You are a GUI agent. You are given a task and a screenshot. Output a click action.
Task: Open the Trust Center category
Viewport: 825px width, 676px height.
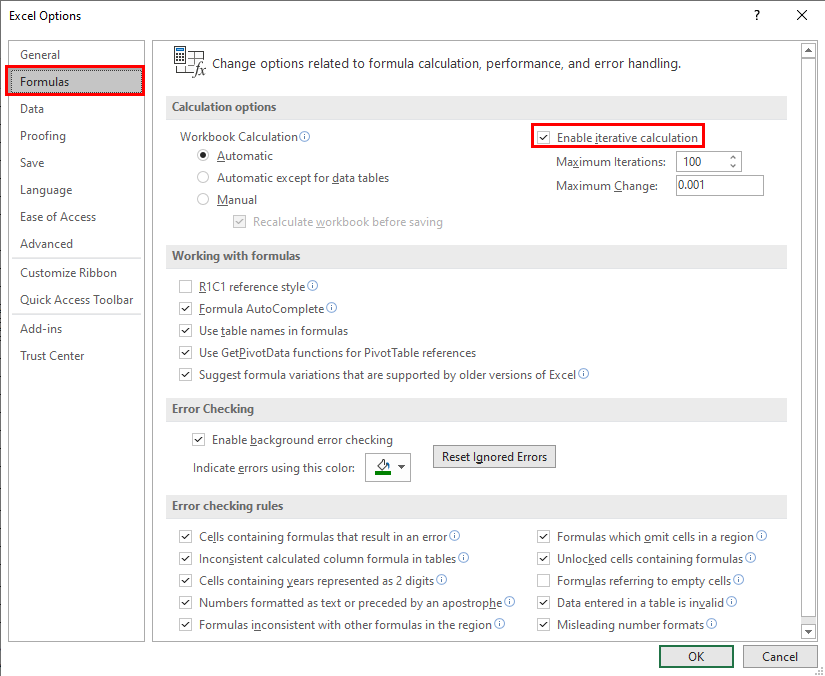76,356
